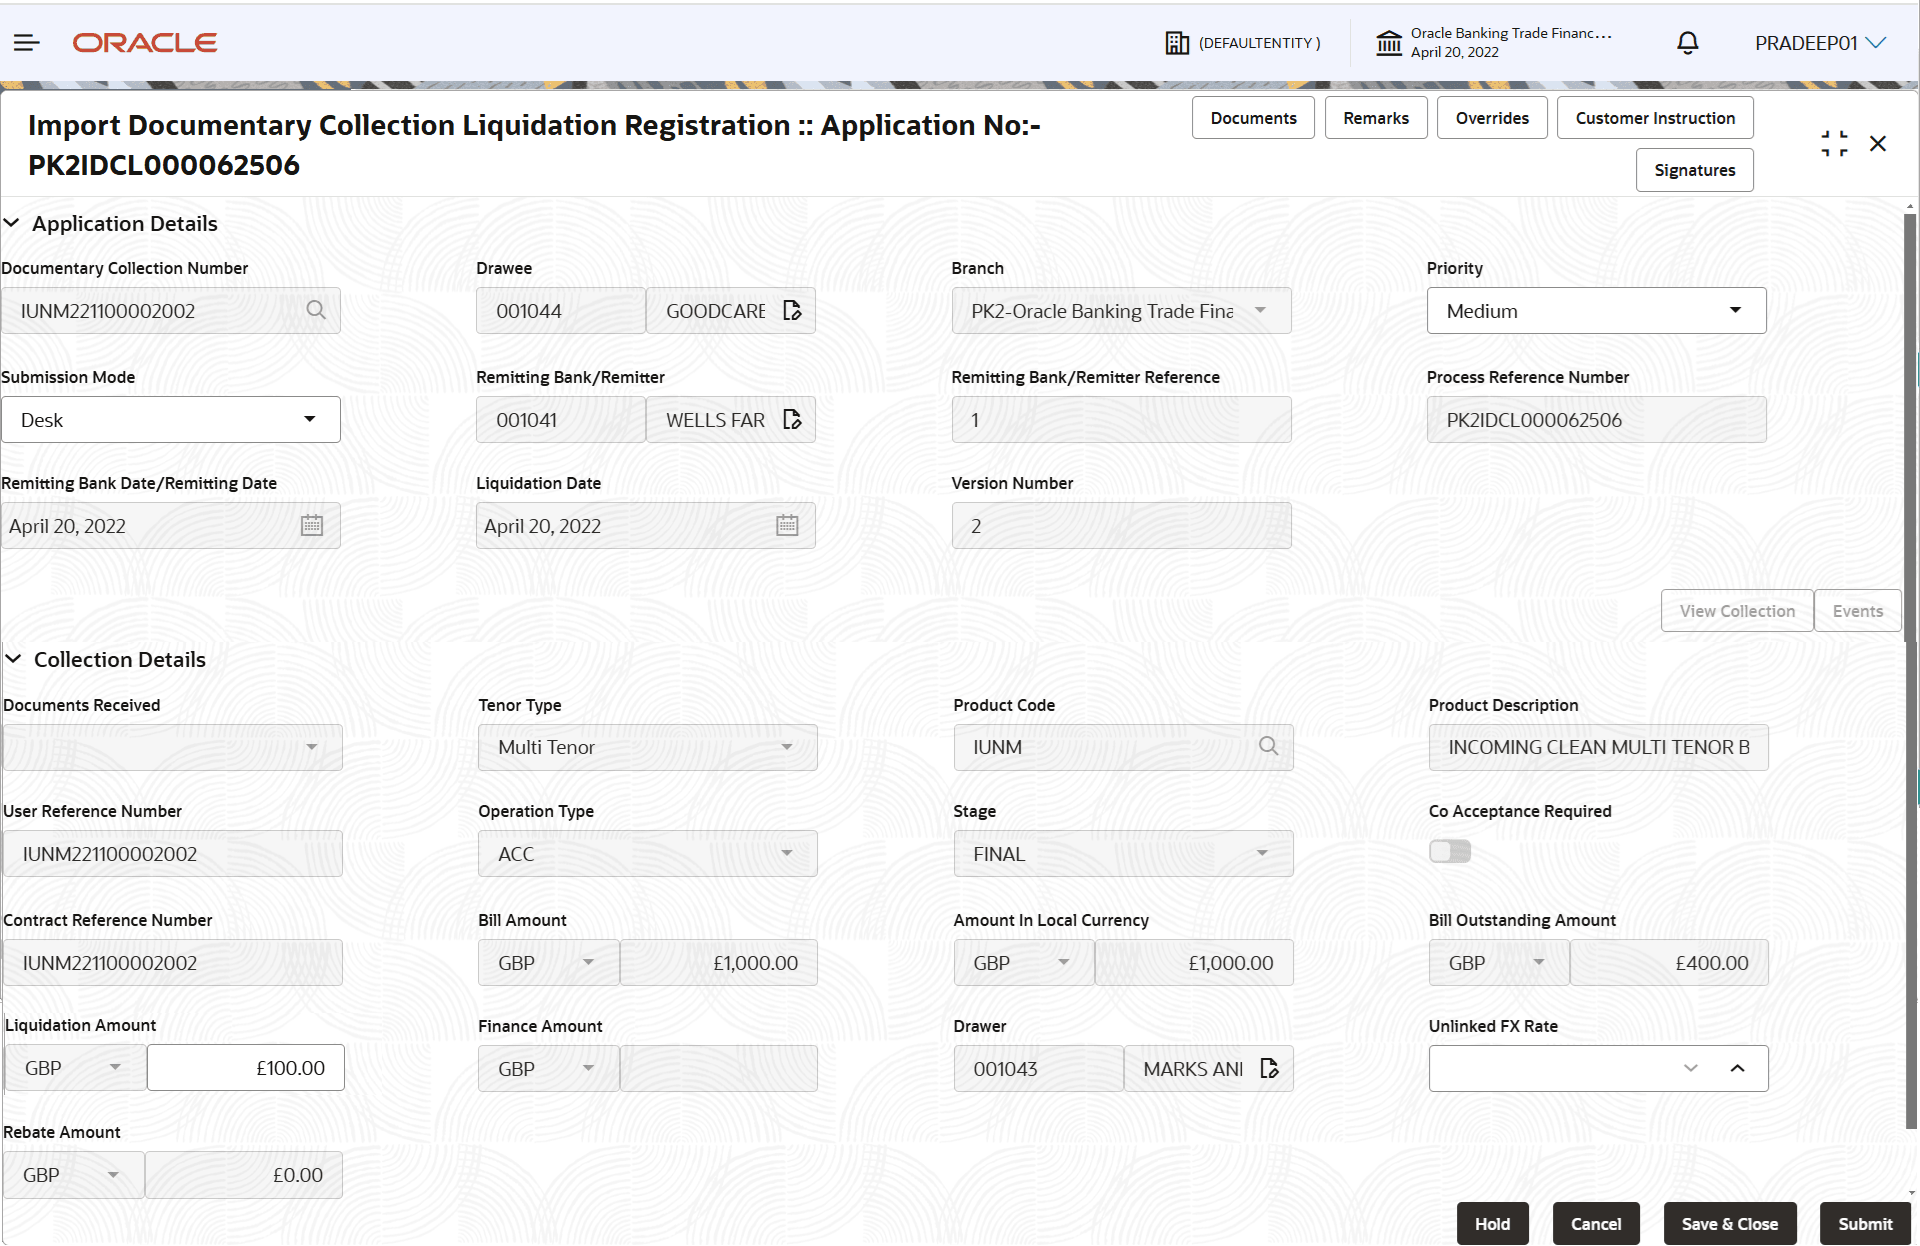Viewport: 1920px width, 1246px height.
Task: Collapse the Unlinked FX Rate picker
Action: [1738, 1068]
